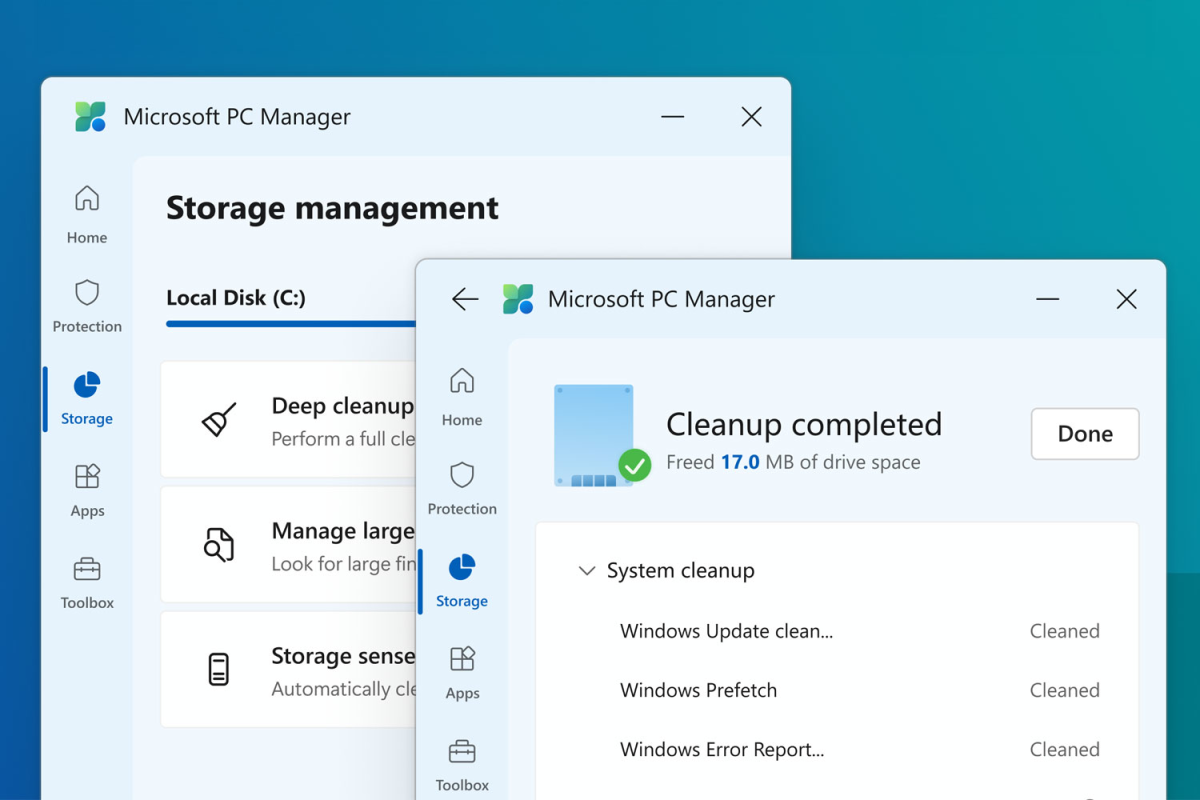This screenshot has height=800, width=1200.
Task: Click Home icon in Storage management window sidebar
Action: coord(87,200)
